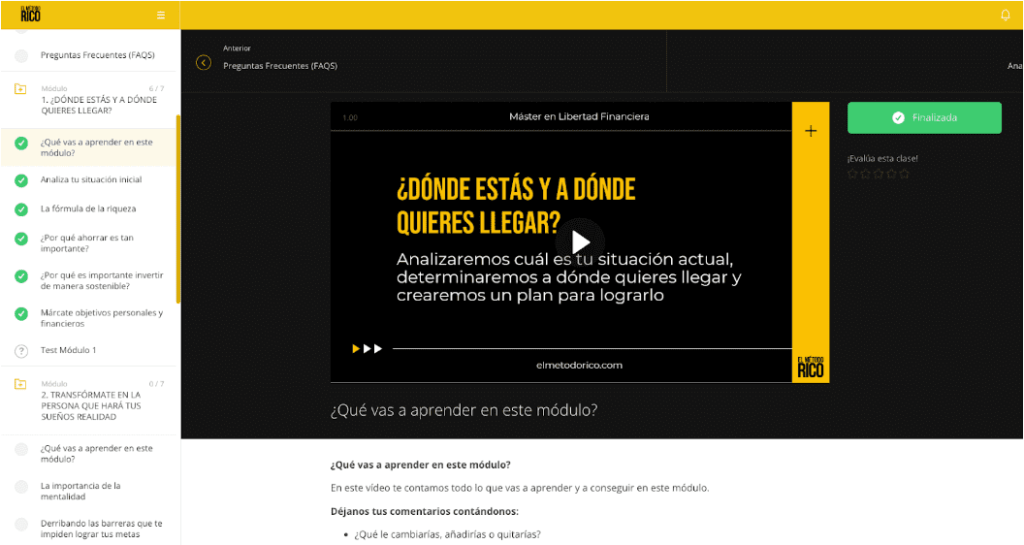Viewport: 1024px width, 545px height.
Task: Click 'Déjanos tus comentarios contándonos:' text
Action: pyautogui.click(x=424, y=511)
